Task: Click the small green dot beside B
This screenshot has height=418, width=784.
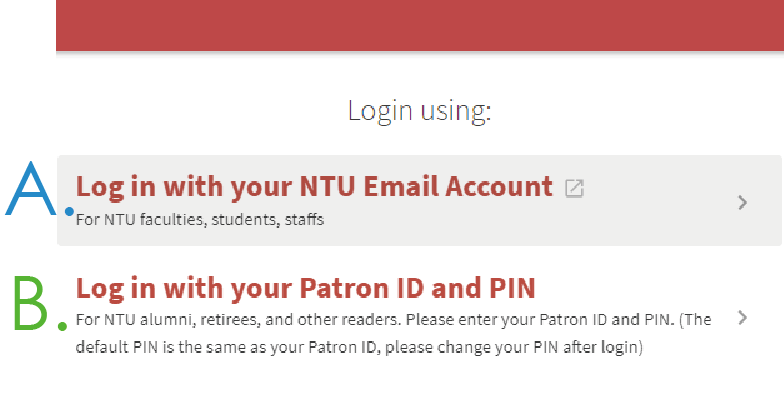Action: coord(62,326)
